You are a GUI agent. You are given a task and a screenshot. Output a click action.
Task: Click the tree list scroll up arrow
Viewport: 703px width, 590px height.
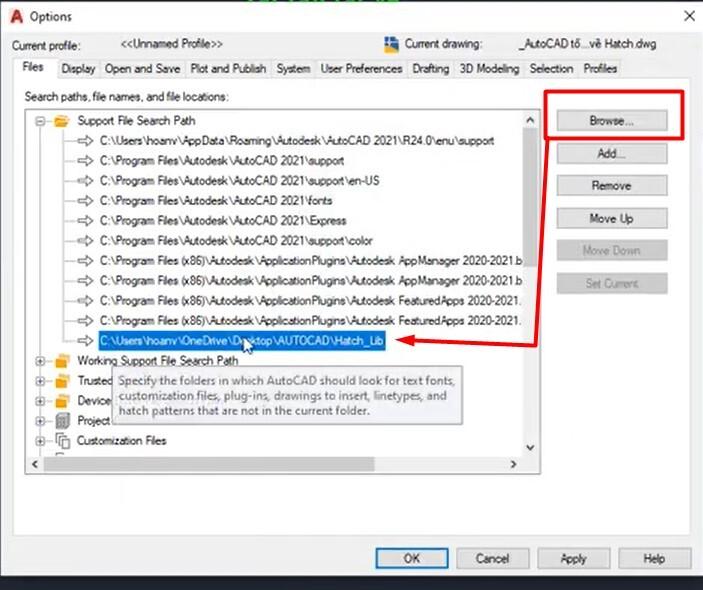pyautogui.click(x=530, y=120)
